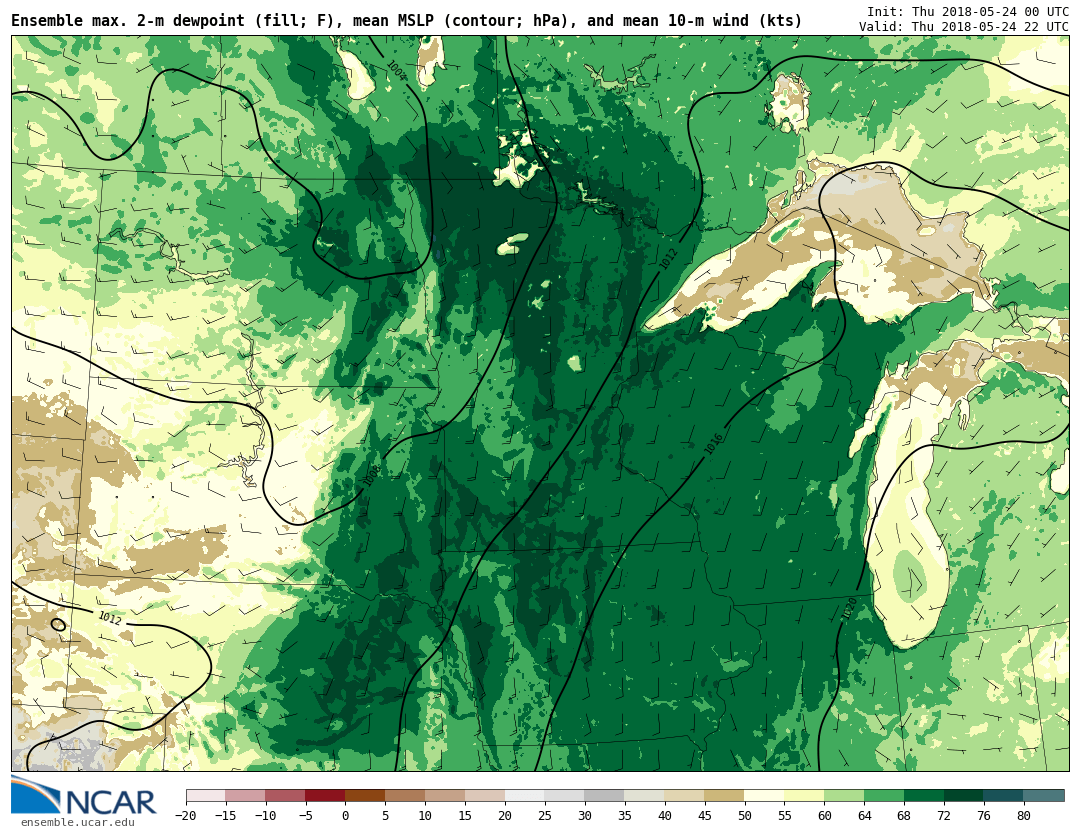Click the 1004 isobar contour label
The image size is (1080, 834).
tap(397, 71)
